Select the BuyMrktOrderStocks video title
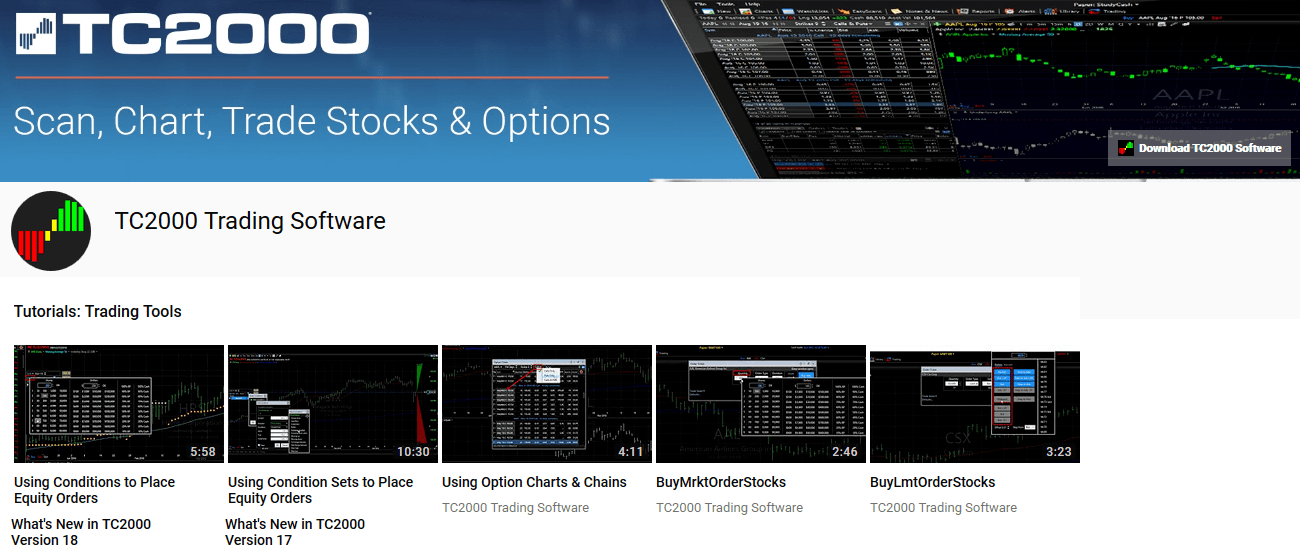 tap(721, 482)
